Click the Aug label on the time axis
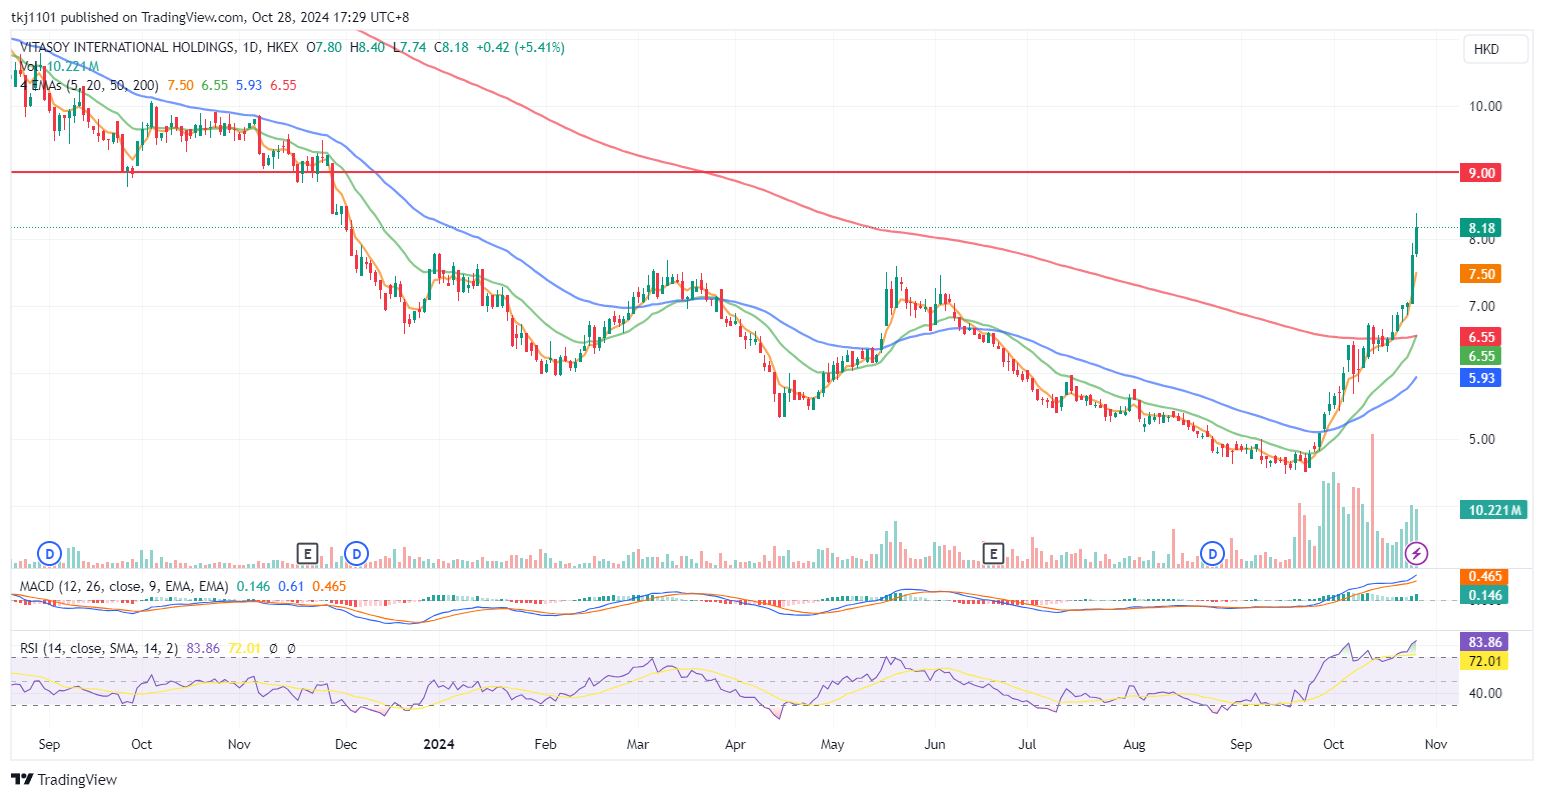 (x=1134, y=744)
